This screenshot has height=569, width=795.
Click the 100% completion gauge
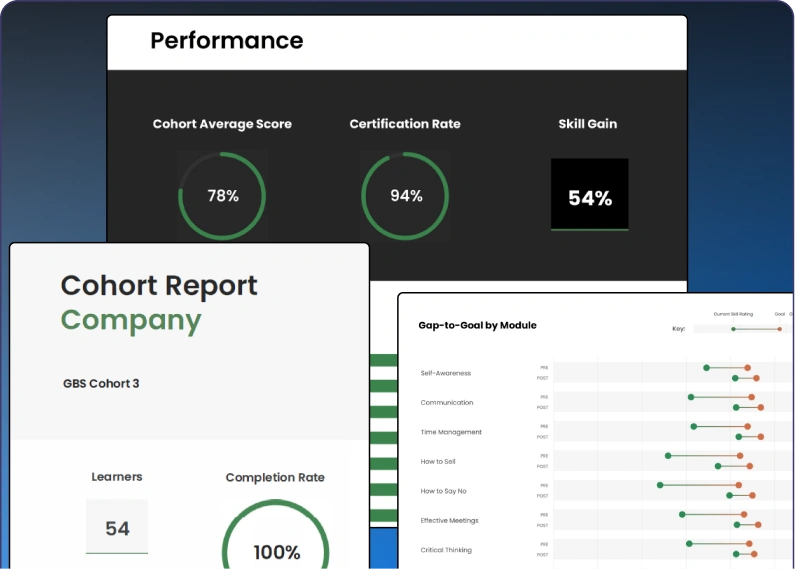coord(276,535)
